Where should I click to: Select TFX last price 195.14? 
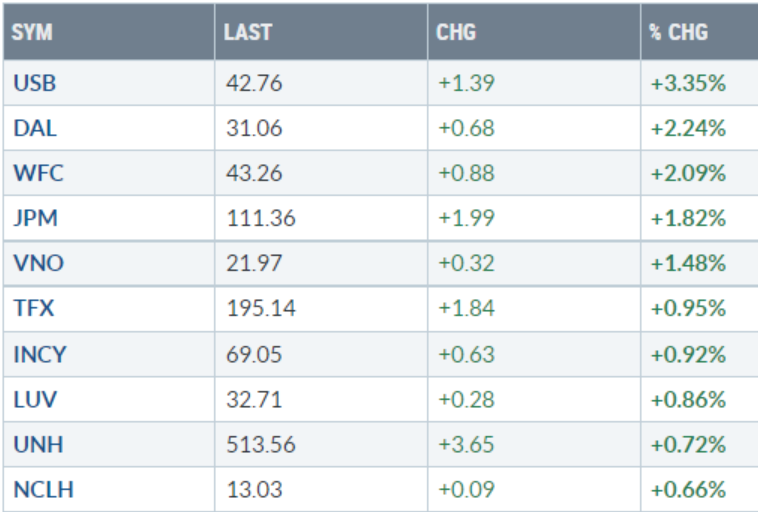[260, 308]
